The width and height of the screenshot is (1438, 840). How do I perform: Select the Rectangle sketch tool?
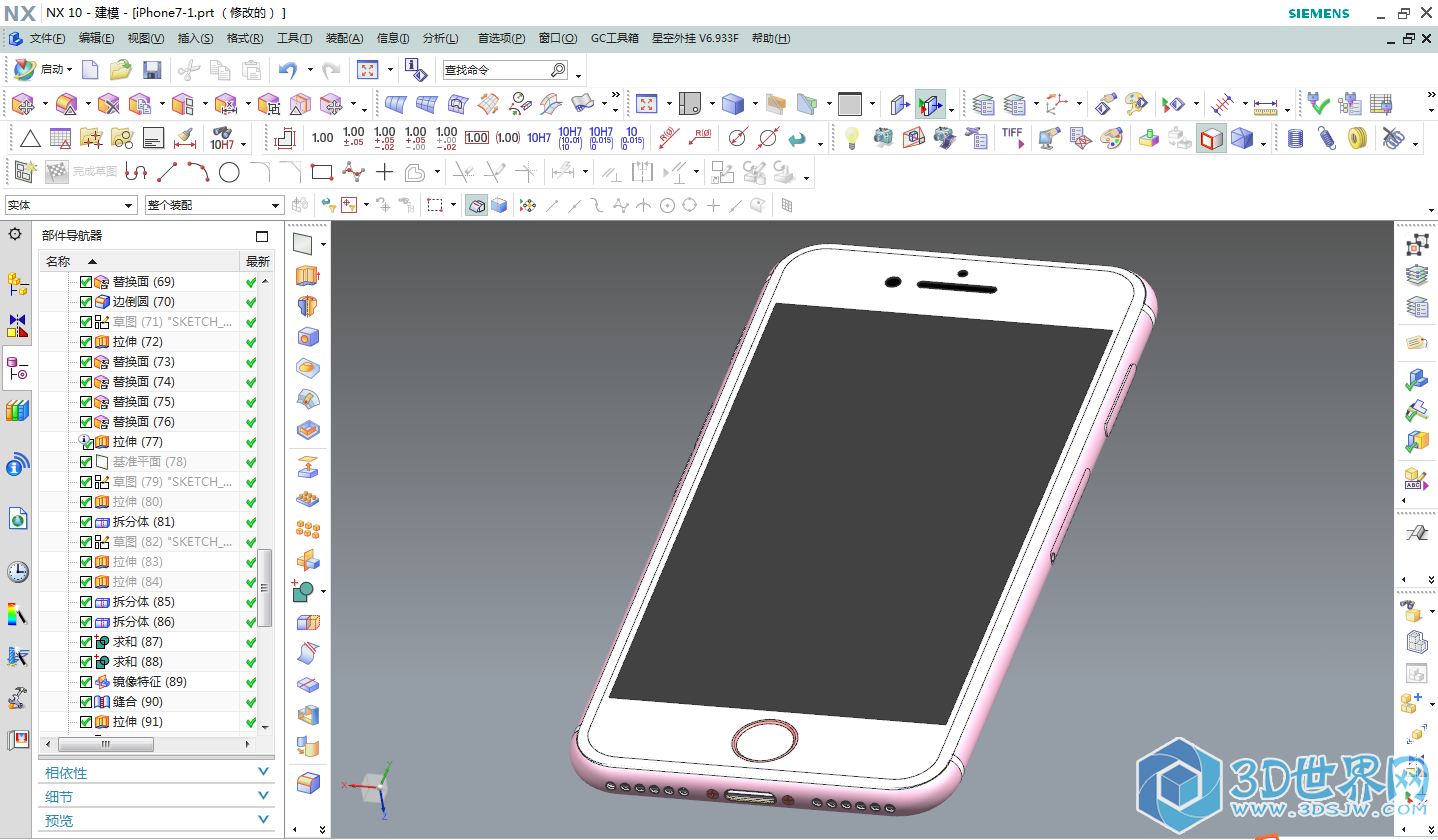coord(321,172)
